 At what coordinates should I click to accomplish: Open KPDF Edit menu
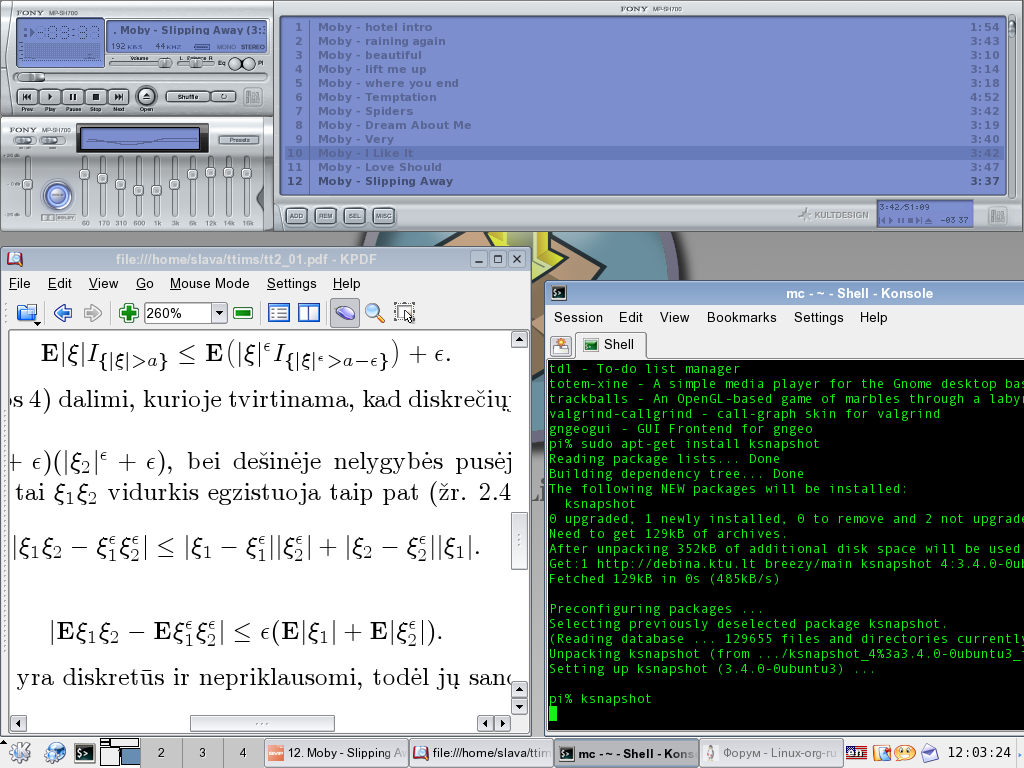59,283
